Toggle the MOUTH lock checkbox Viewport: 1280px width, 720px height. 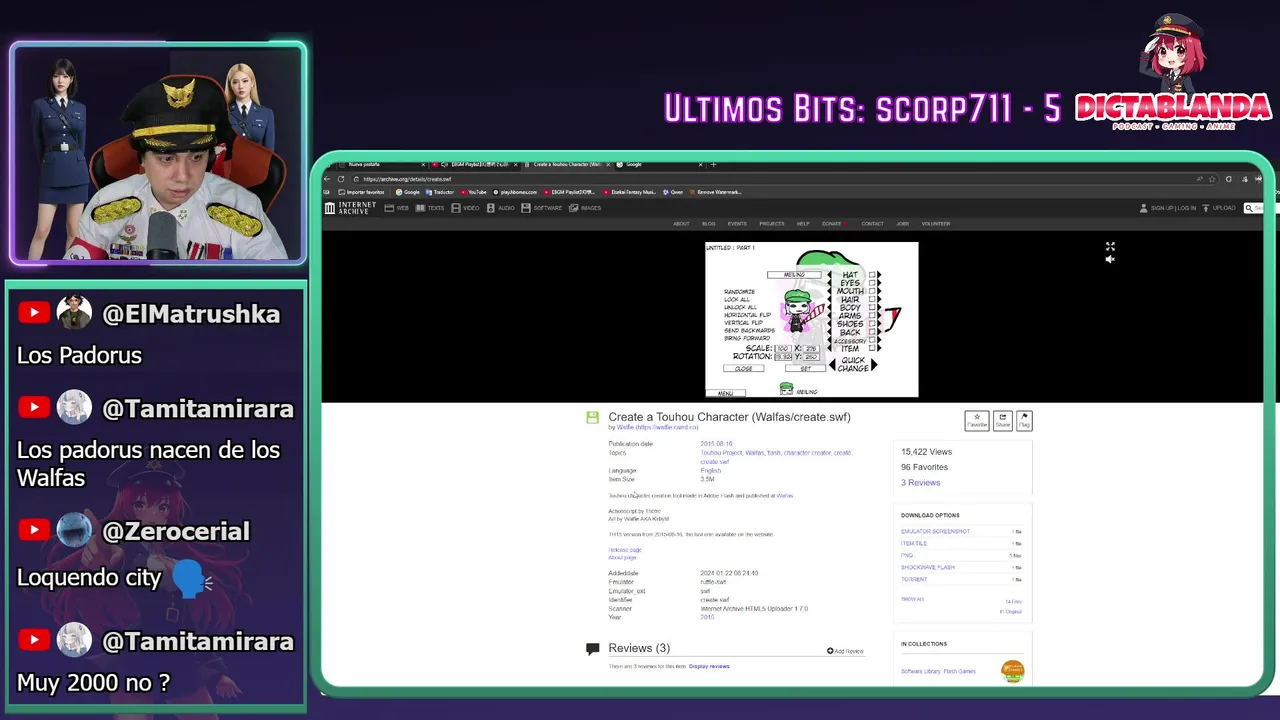tap(872, 291)
